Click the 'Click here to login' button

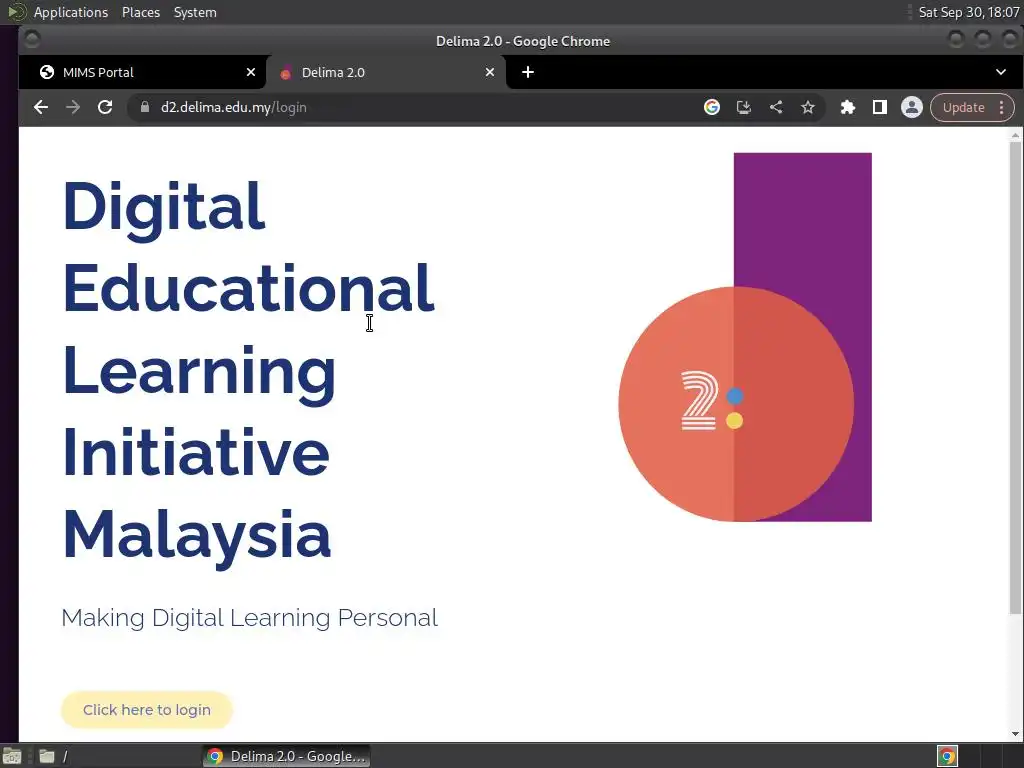[147, 710]
